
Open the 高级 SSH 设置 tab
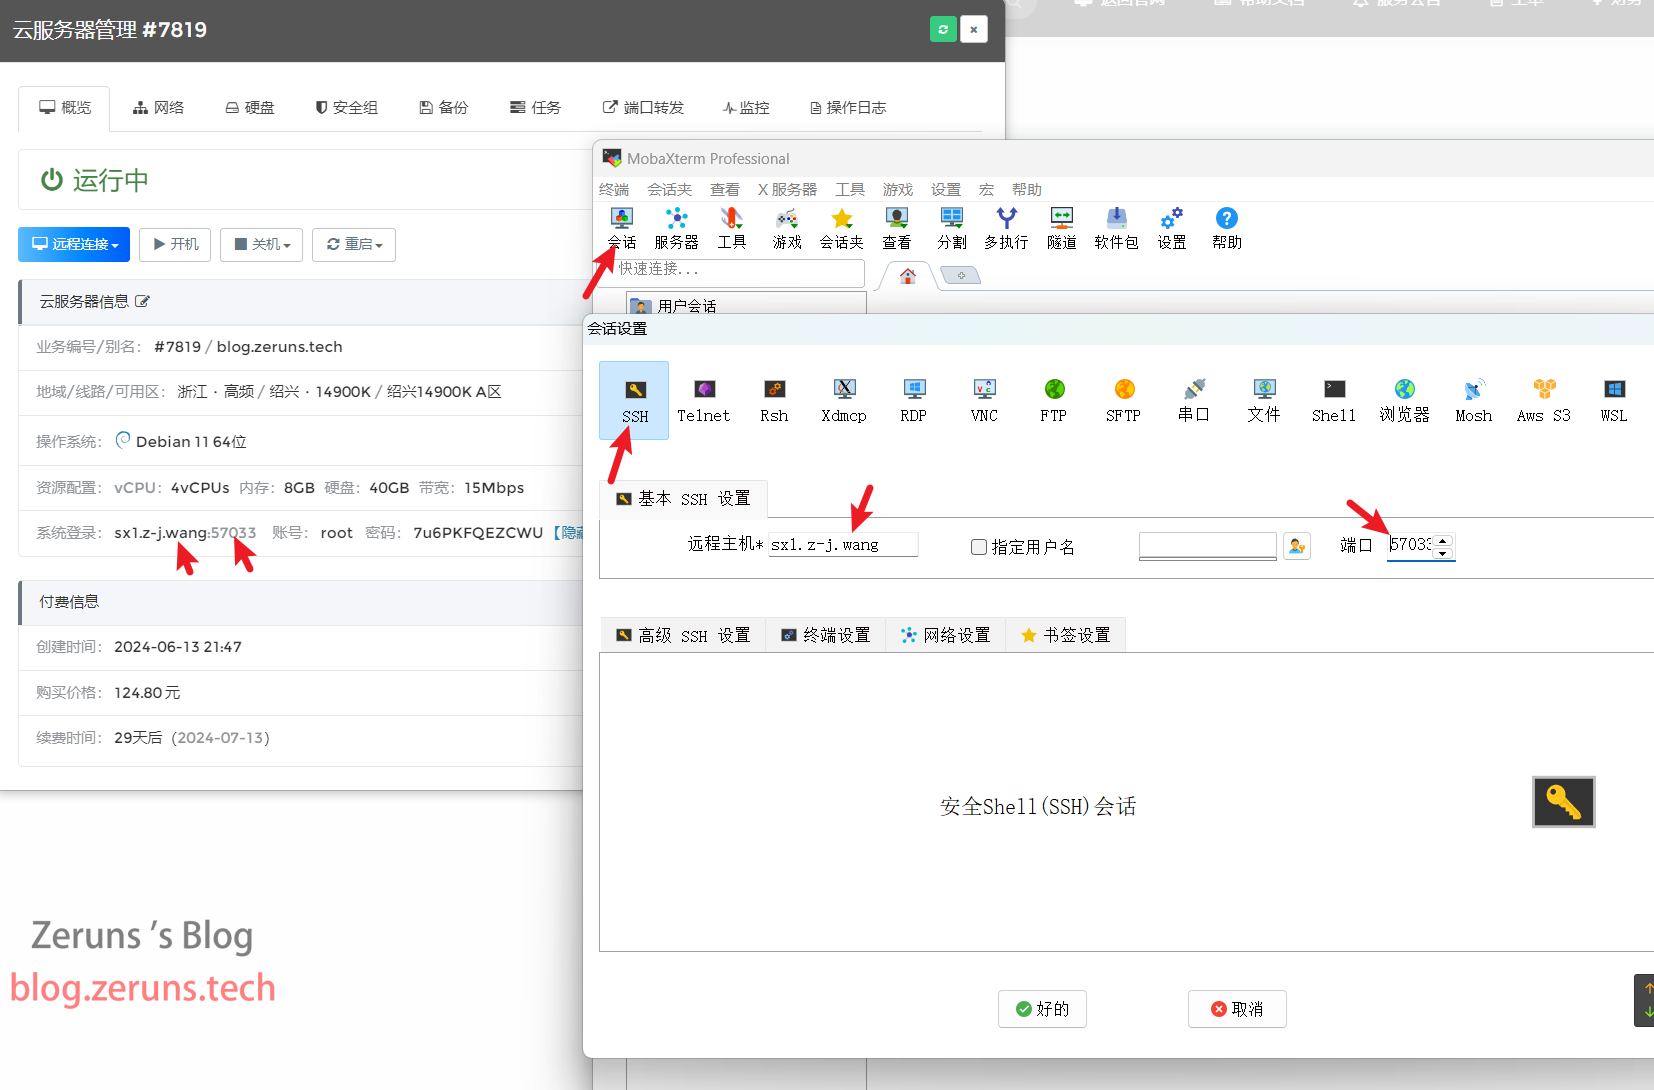pos(683,635)
